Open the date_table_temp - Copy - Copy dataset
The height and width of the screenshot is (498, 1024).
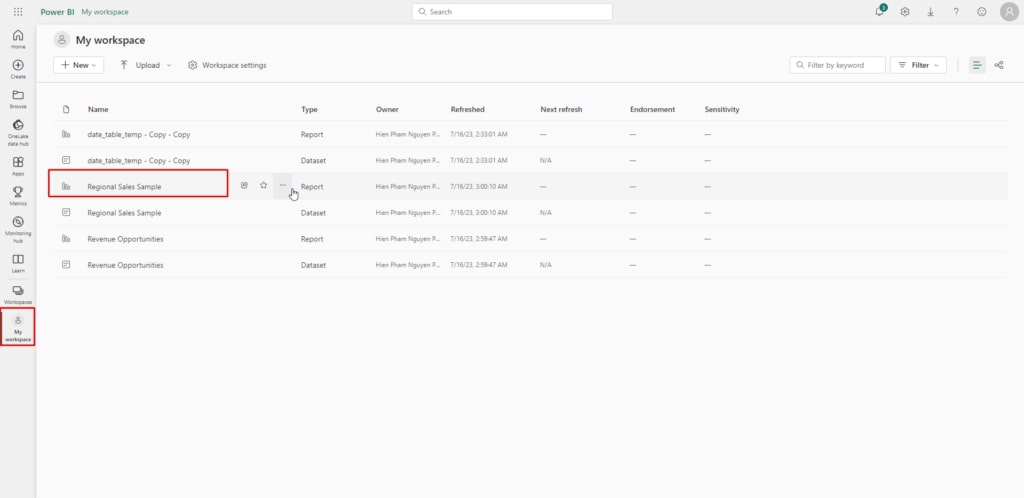click(139, 161)
